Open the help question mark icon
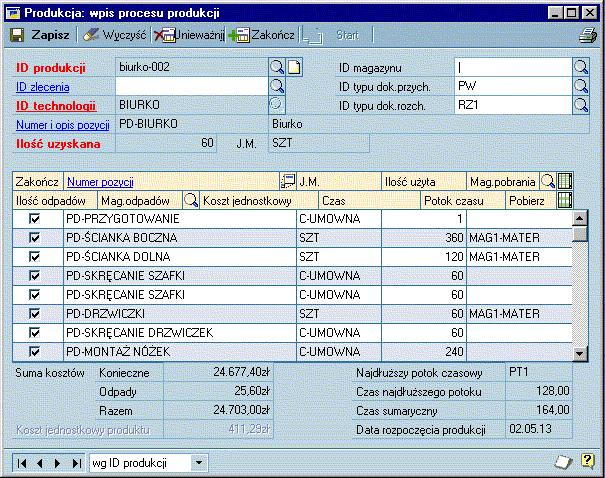The image size is (605, 478). click(587, 461)
